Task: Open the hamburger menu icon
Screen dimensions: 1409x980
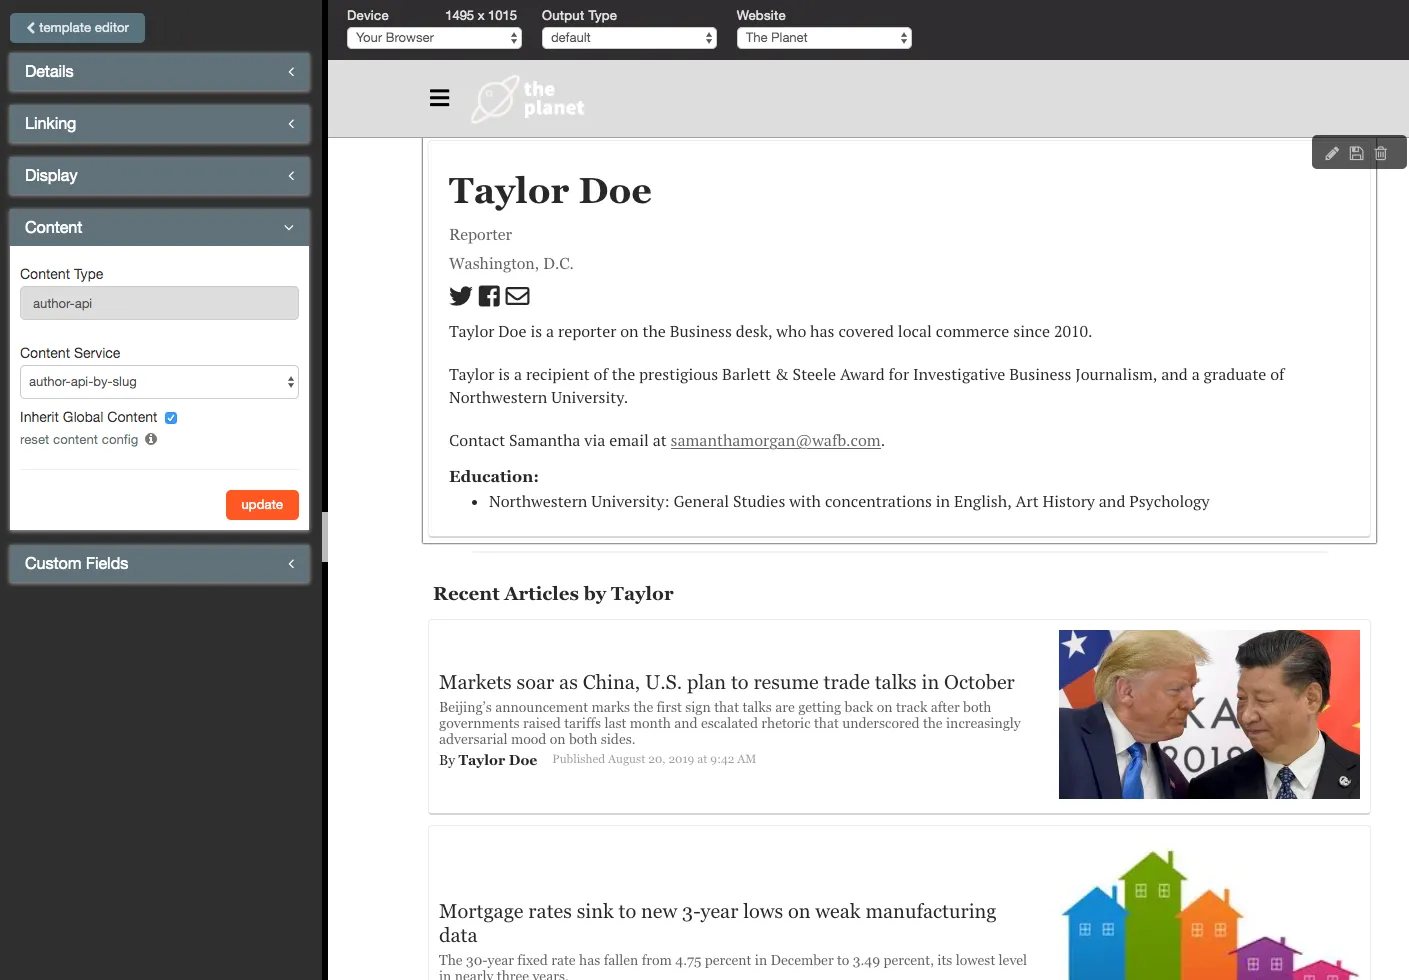Action: click(439, 98)
